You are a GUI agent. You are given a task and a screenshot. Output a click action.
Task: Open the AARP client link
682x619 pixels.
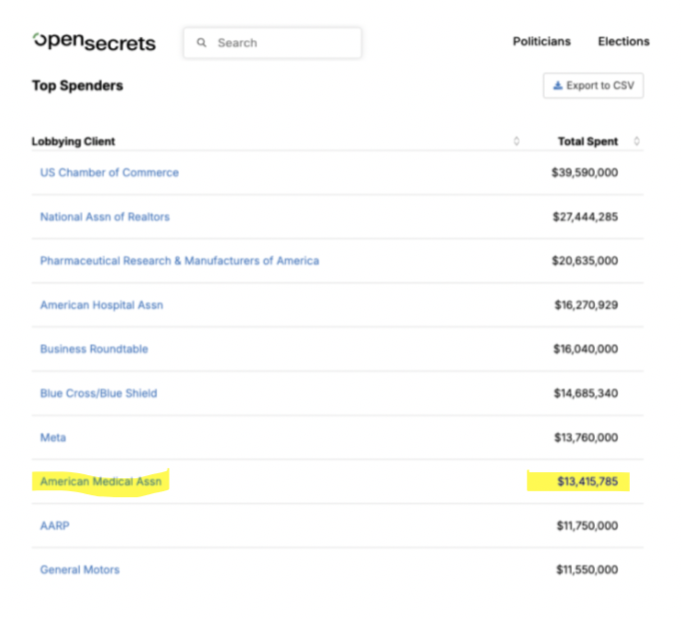click(54, 525)
